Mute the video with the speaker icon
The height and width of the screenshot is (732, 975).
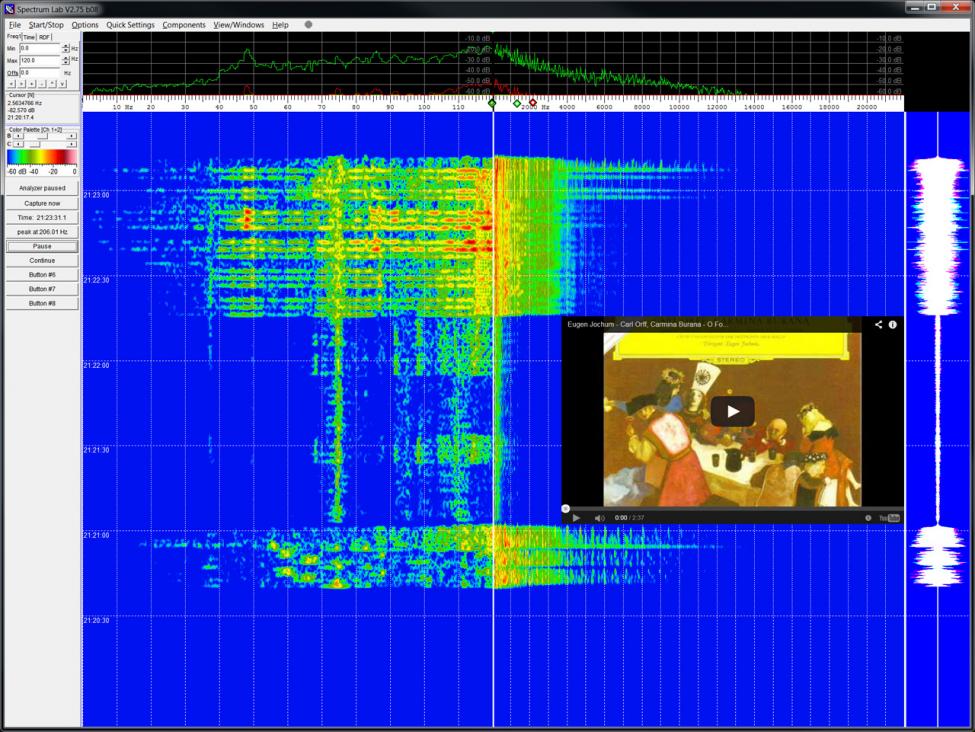(x=599, y=518)
